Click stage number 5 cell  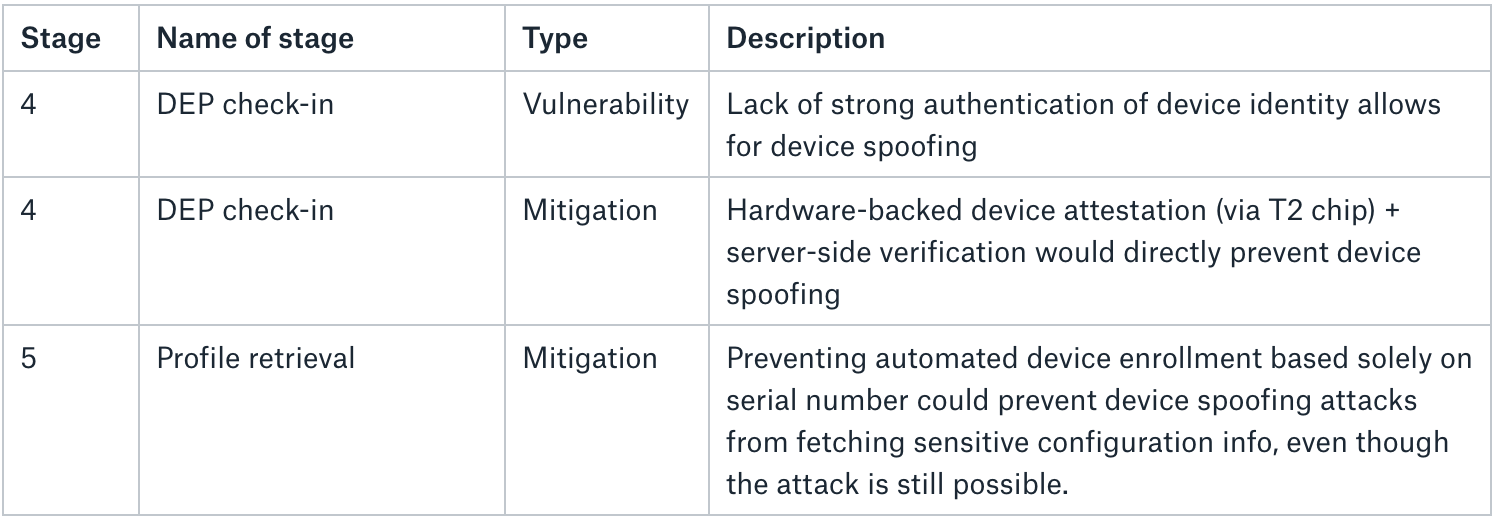[x=28, y=358]
